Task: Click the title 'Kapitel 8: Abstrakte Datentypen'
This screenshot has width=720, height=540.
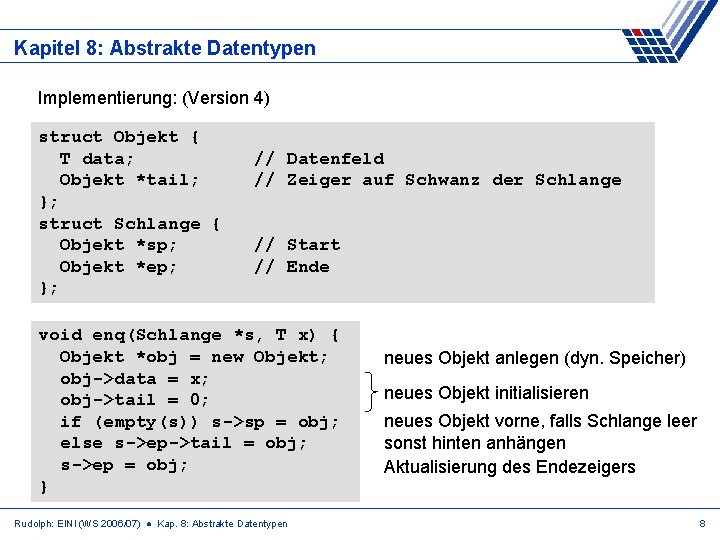Action: coord(165,48)
